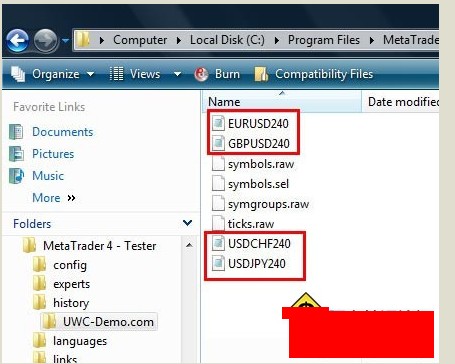The image size is (455, 364).
Task: Go to Computer in the address bar
Action: point(140,40)
